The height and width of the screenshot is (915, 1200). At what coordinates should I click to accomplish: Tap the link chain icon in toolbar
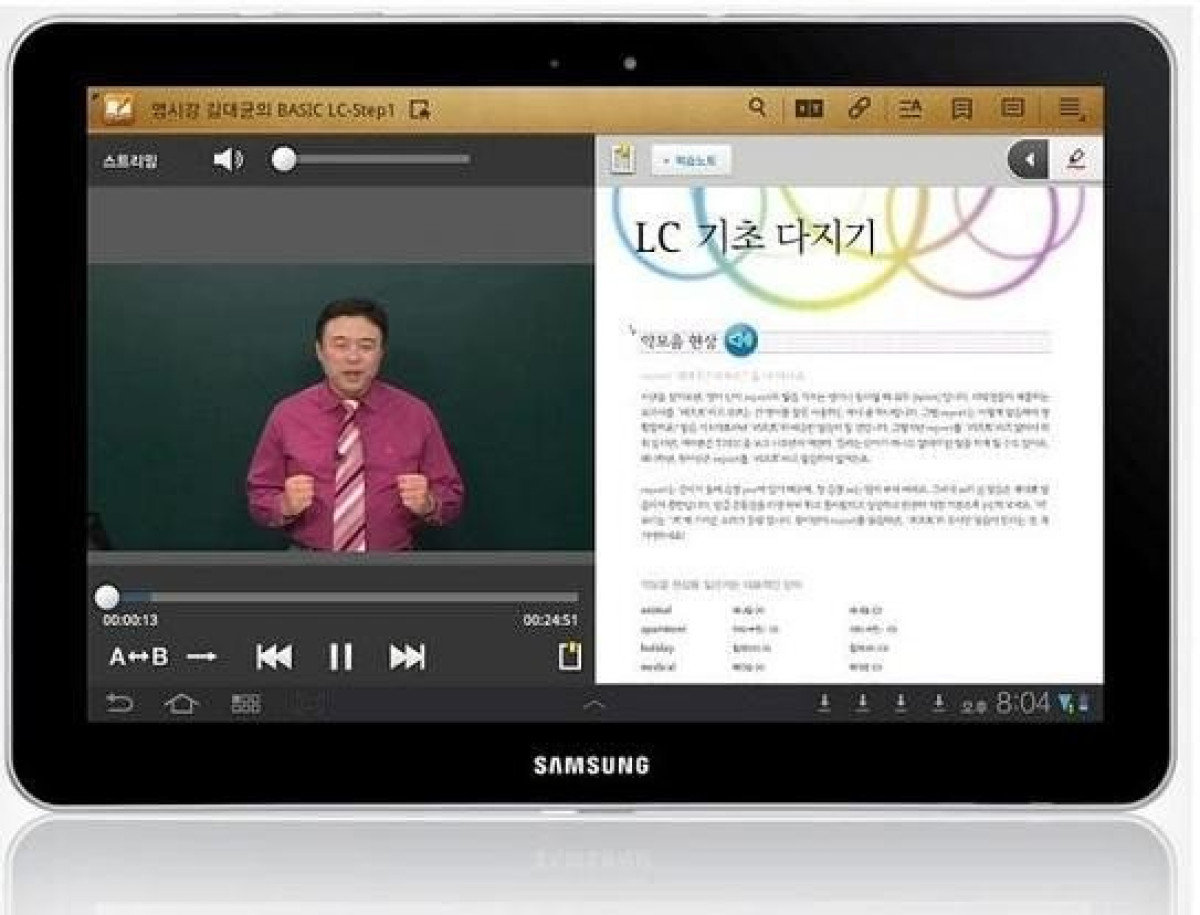click(859, 108)
